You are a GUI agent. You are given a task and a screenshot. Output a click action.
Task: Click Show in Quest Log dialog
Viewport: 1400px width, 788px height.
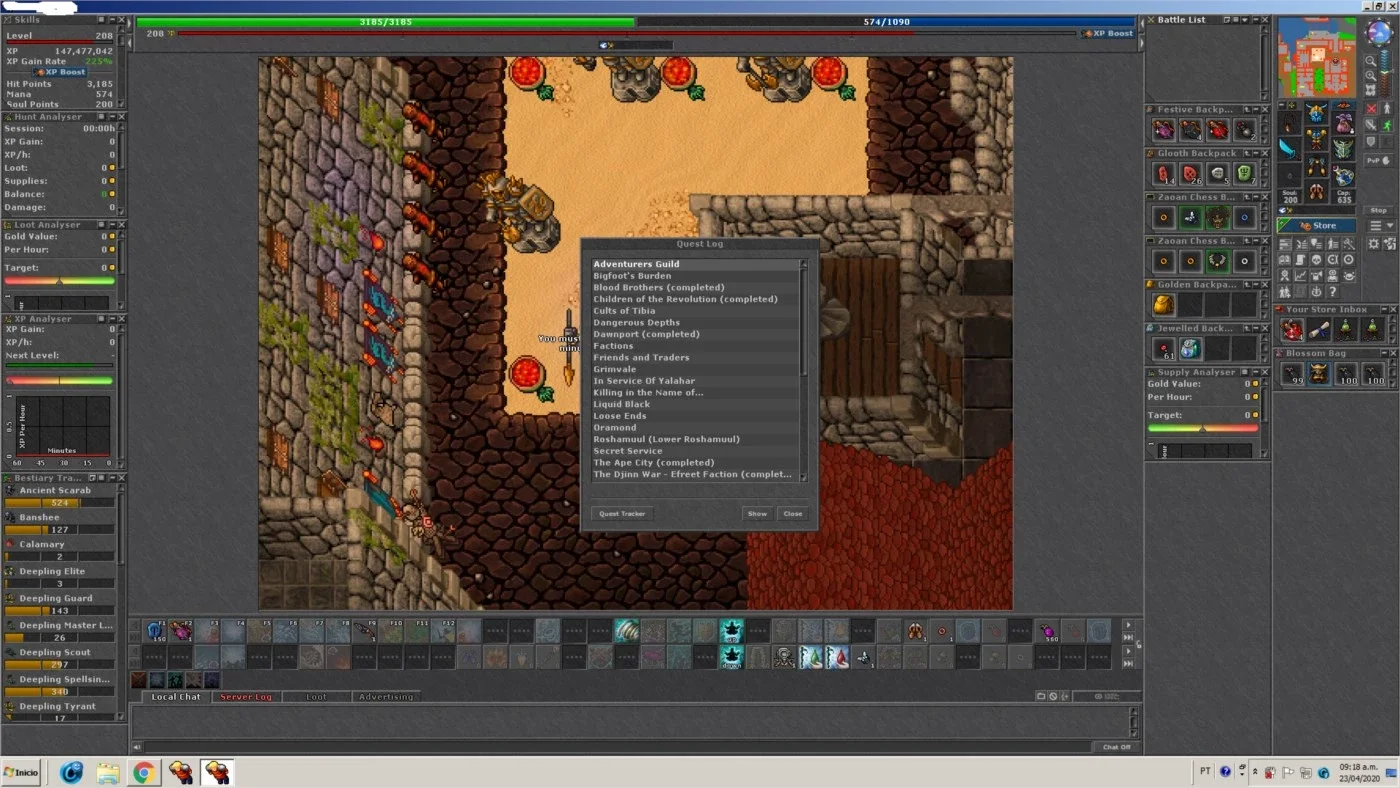pos(757,513)
